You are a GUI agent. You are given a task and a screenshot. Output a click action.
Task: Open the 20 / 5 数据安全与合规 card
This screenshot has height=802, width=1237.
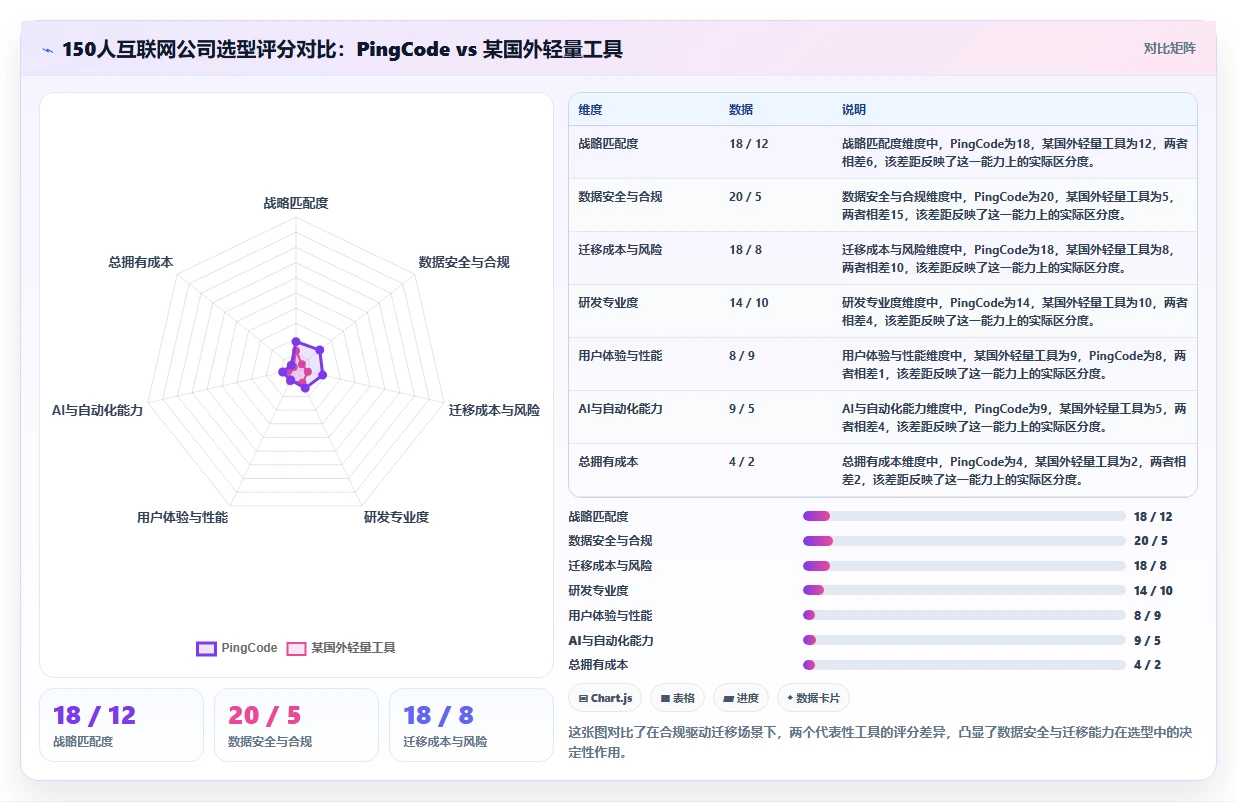[x=296, y=725]
